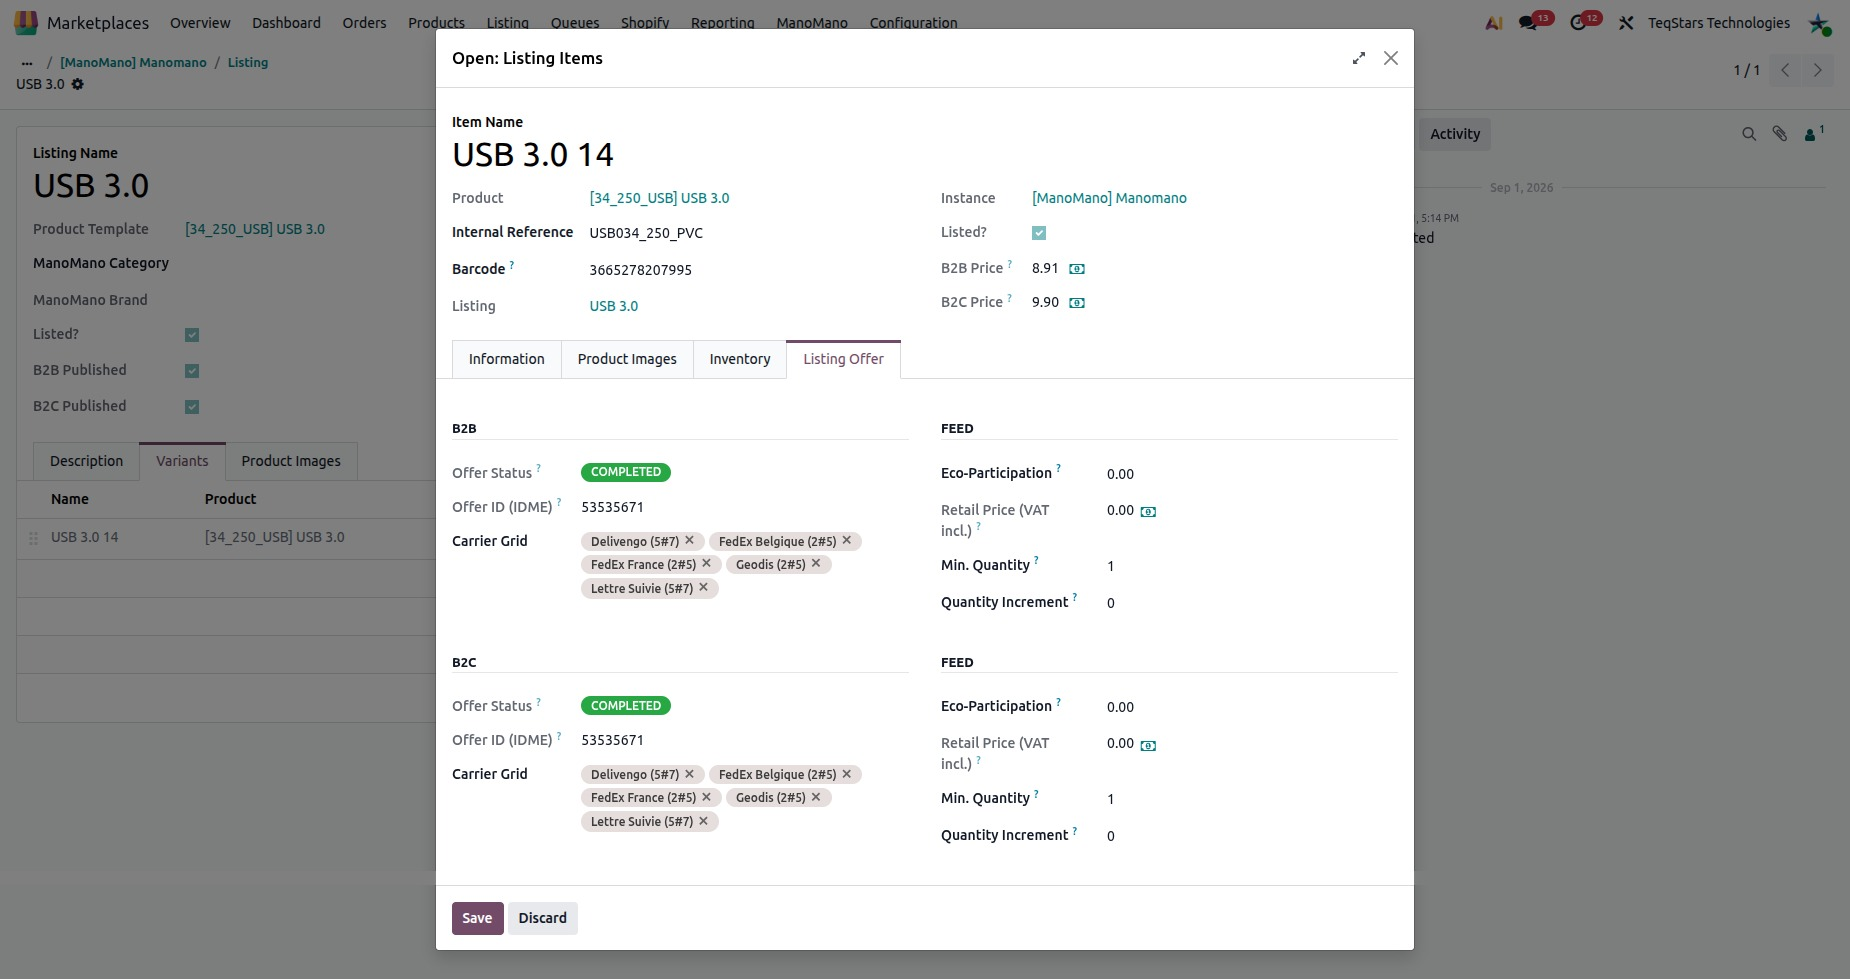Remove FedEx Belgique tag from B2C Carrier Grid
Image resolution: width=1850 pixels, height=979 pixels.
846,773
